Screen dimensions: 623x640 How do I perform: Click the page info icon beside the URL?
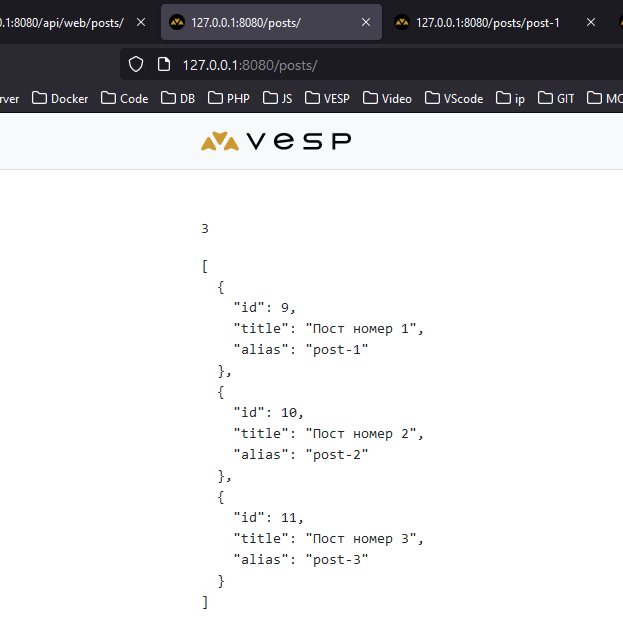pyautogui.click(x=164, y=65)
